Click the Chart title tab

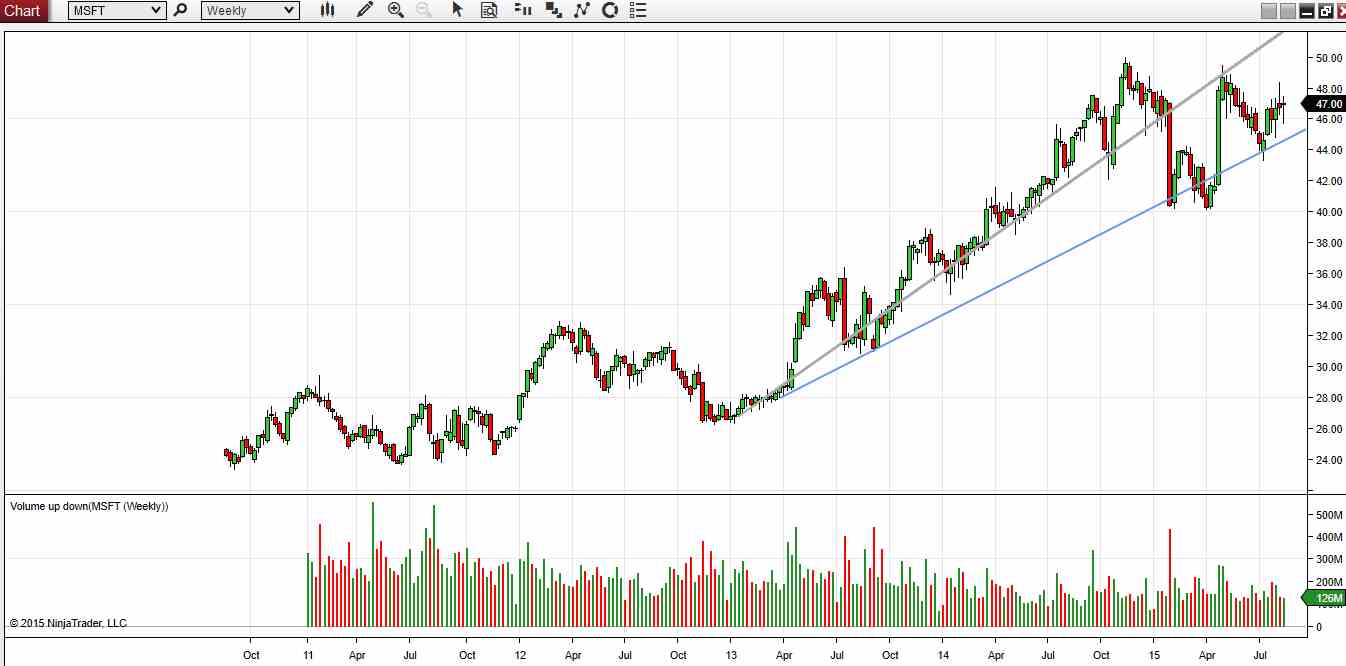[23, 10]
